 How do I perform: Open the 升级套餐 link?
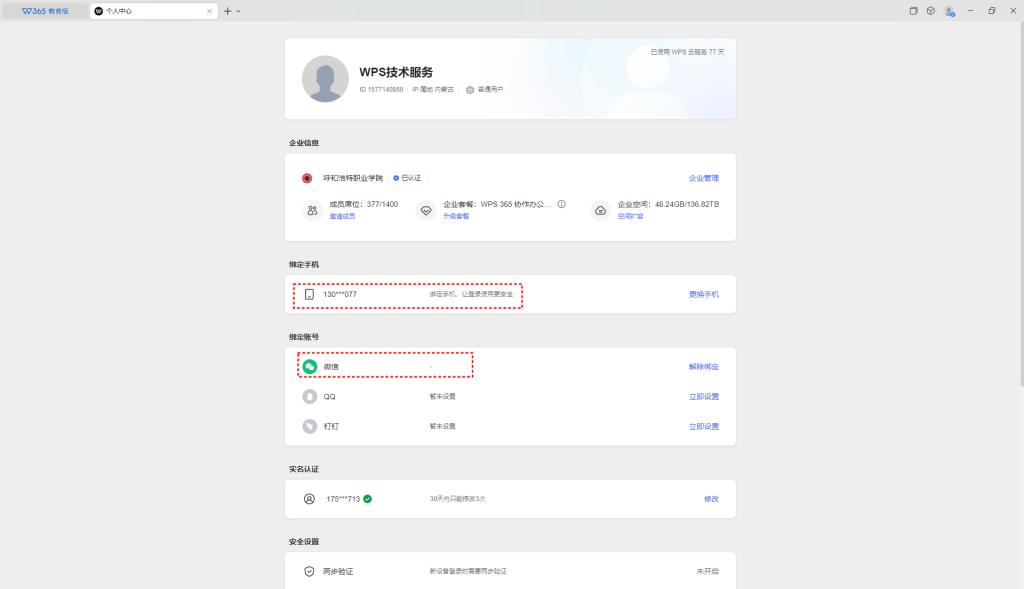tap(456, 216)
